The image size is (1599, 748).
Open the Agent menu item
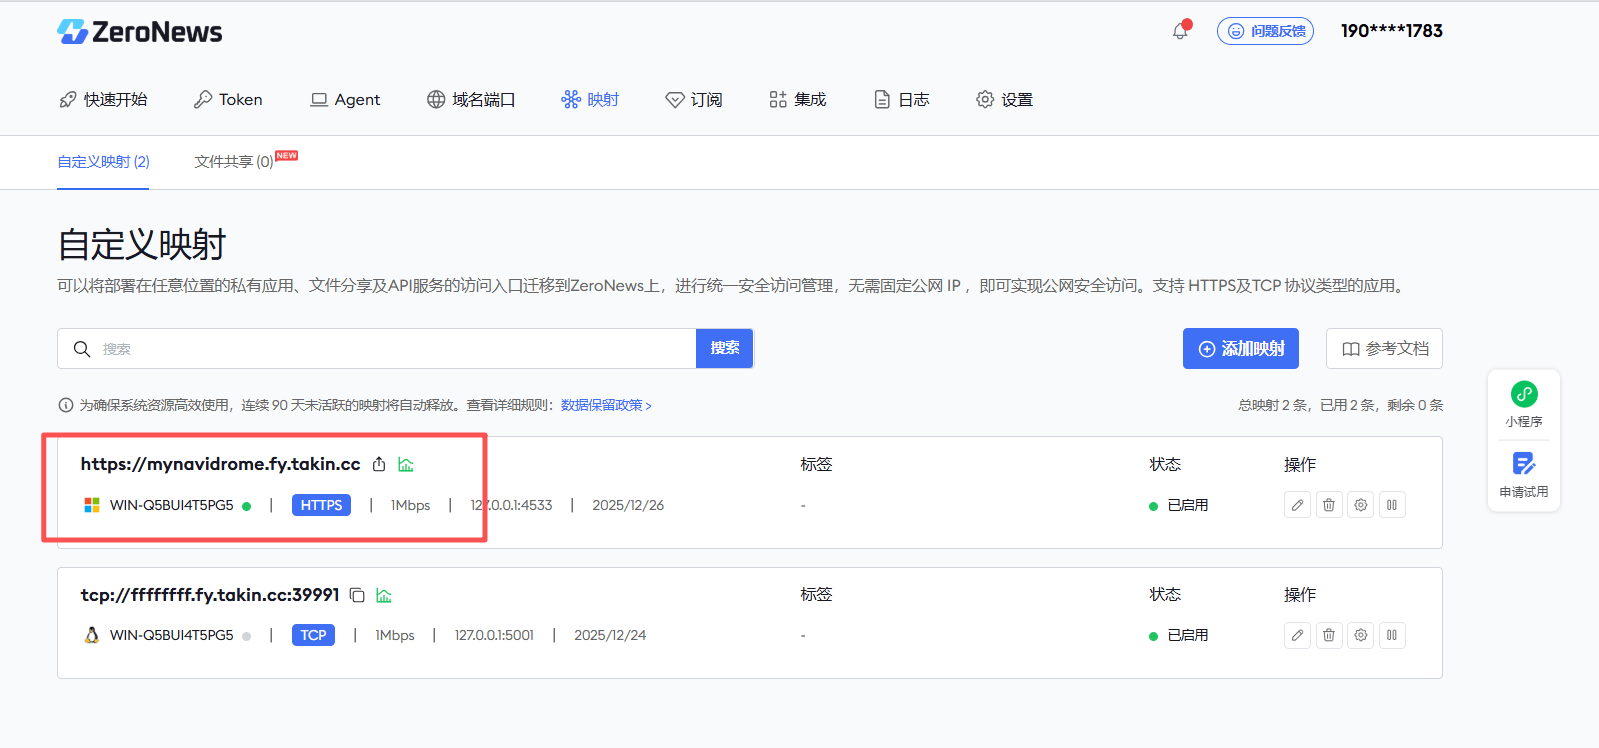[345, 99]
